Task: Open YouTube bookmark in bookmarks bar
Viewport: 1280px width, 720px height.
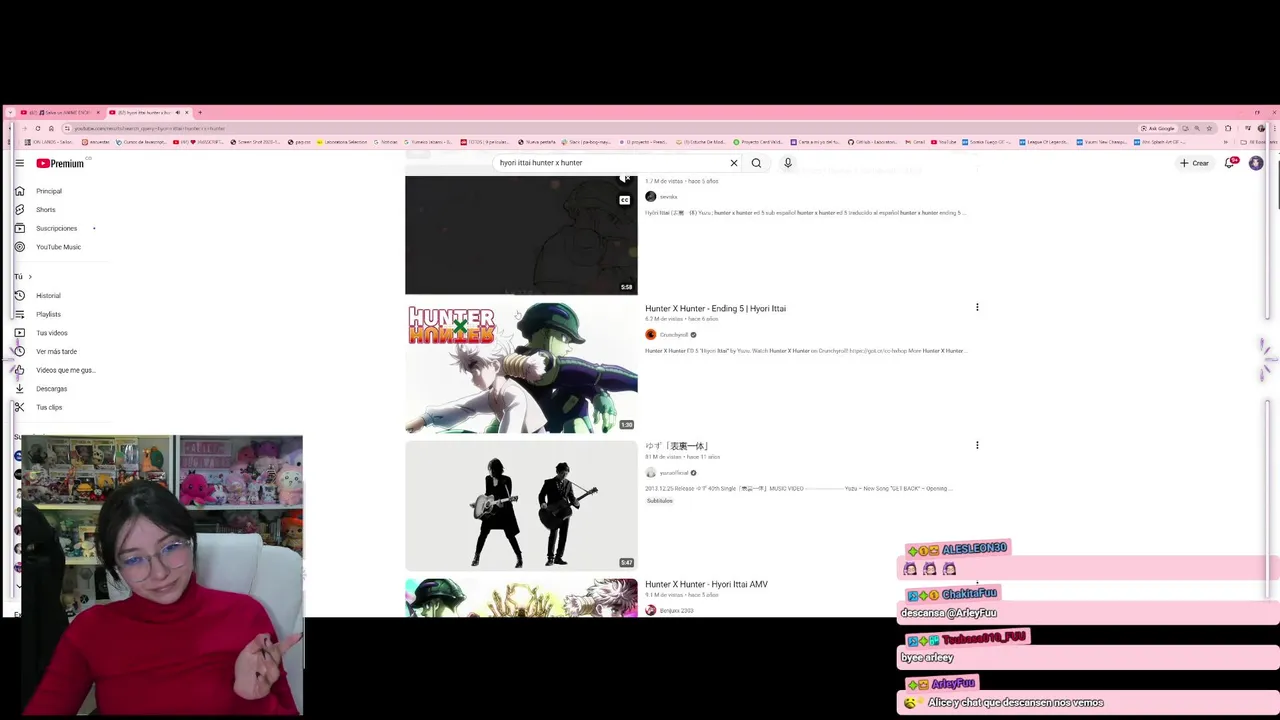Action: [x=944, y=142]
